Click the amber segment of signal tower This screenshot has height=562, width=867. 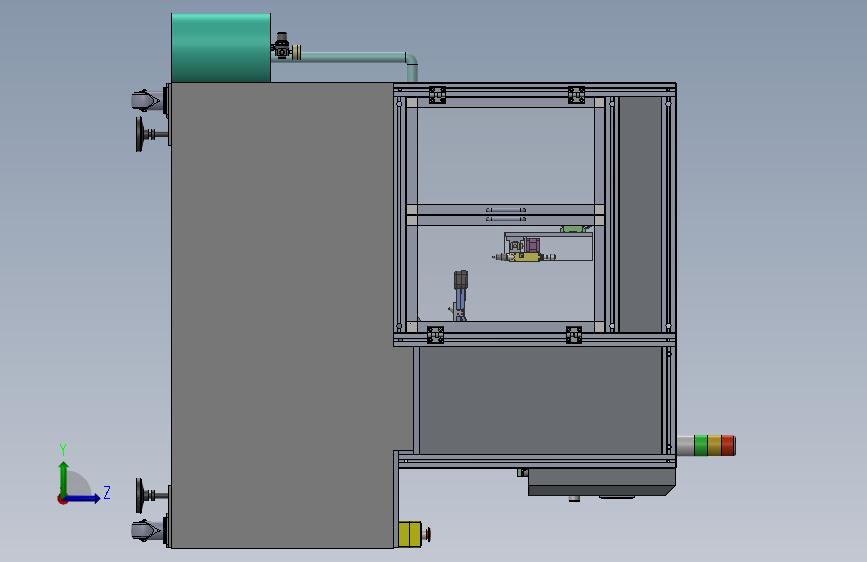[x=714, y=445]
